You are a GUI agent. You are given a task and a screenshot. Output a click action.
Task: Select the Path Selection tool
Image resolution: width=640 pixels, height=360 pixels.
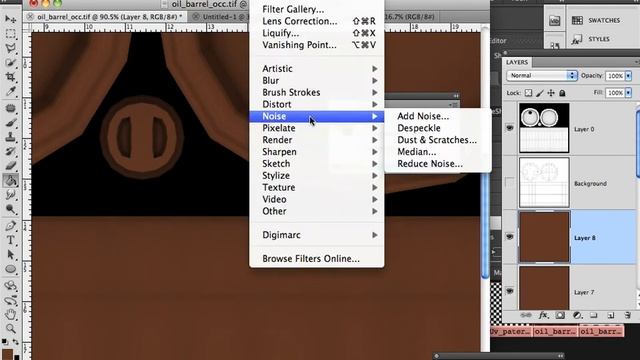tap(11, 255)
